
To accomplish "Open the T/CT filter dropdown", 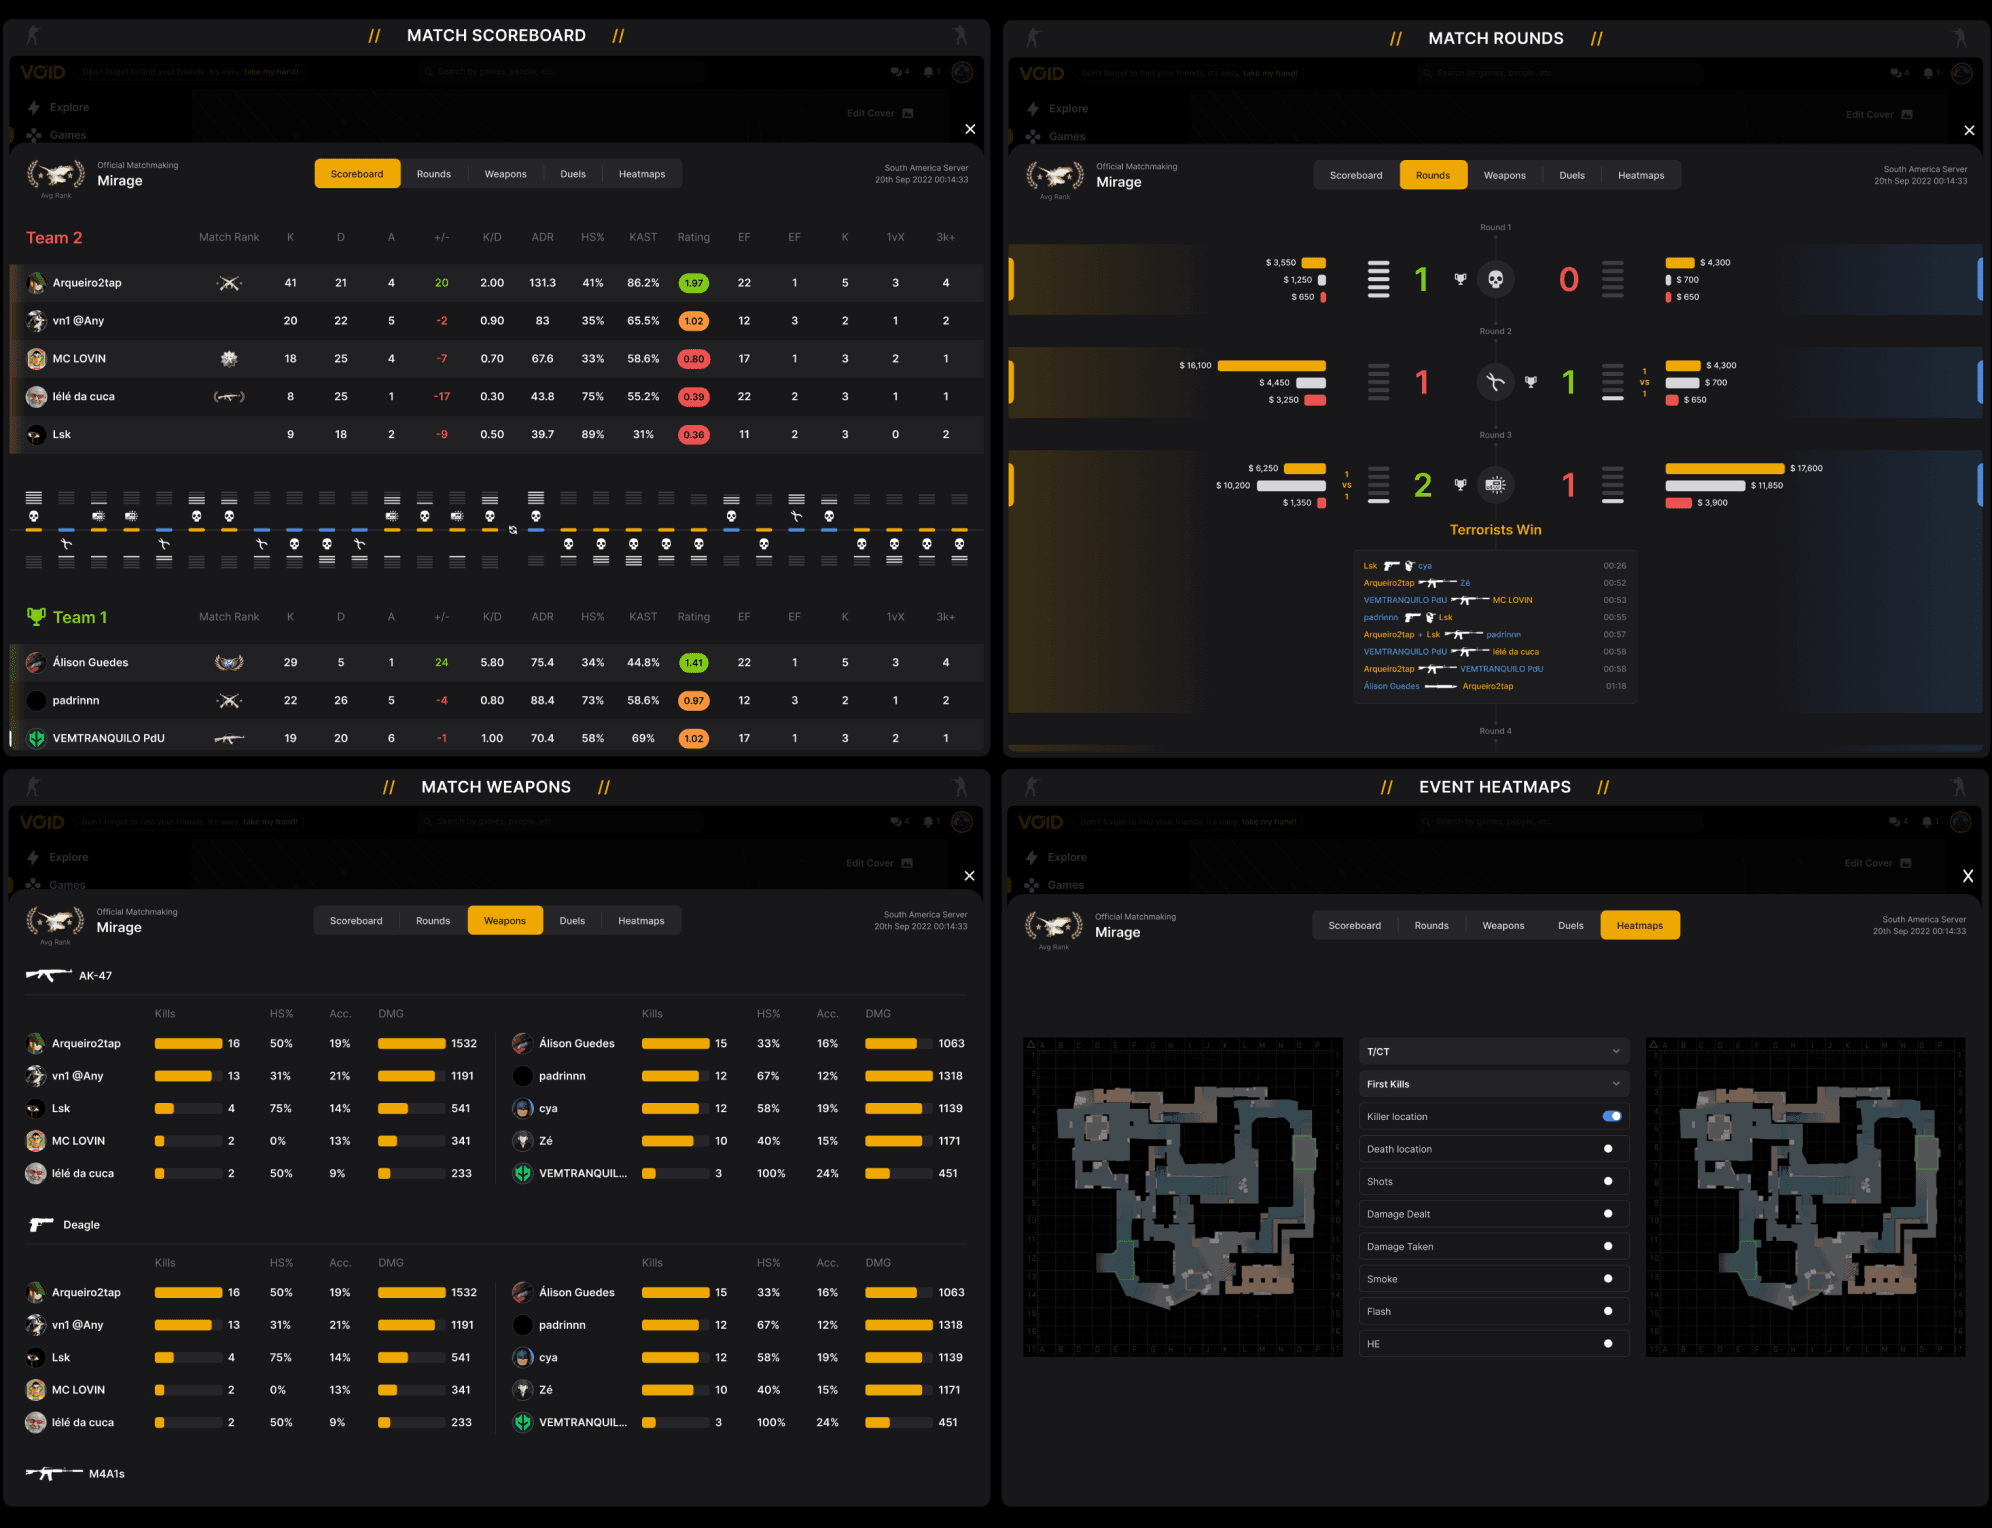I will point(1493,1051).
